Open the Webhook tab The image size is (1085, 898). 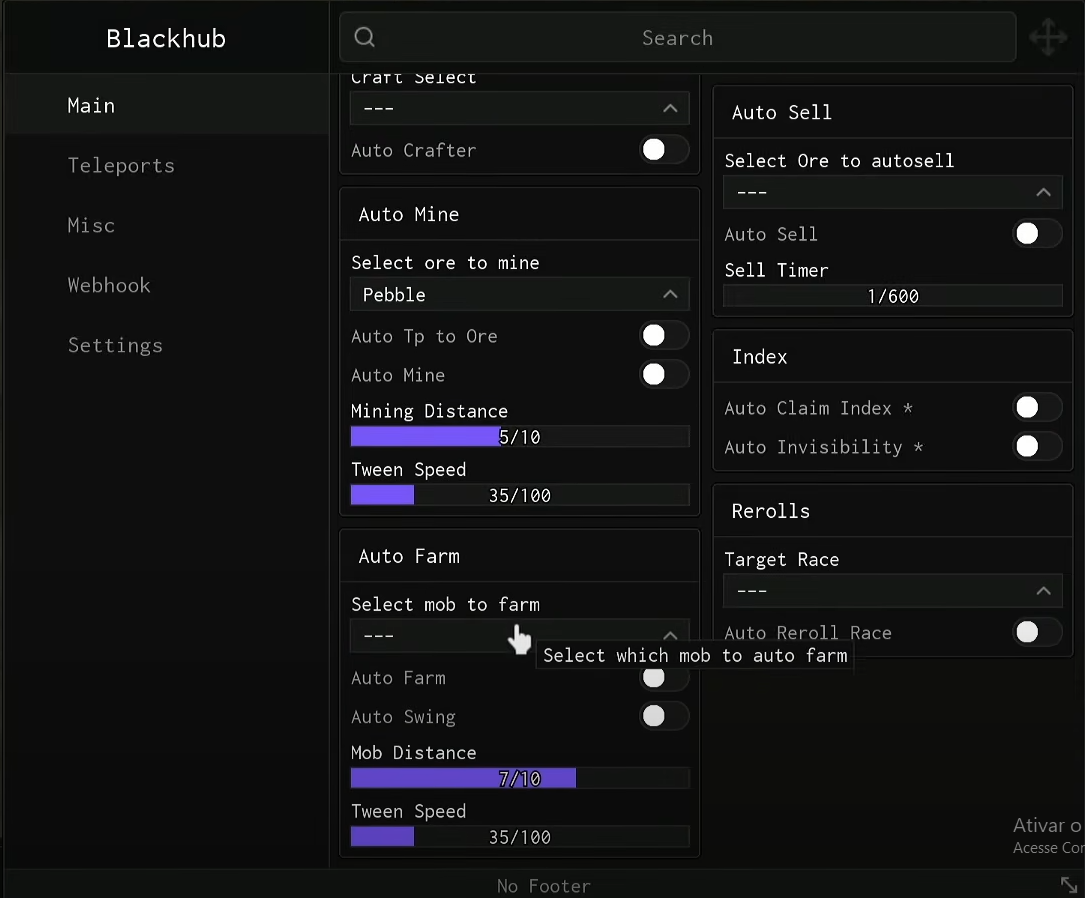109,286
